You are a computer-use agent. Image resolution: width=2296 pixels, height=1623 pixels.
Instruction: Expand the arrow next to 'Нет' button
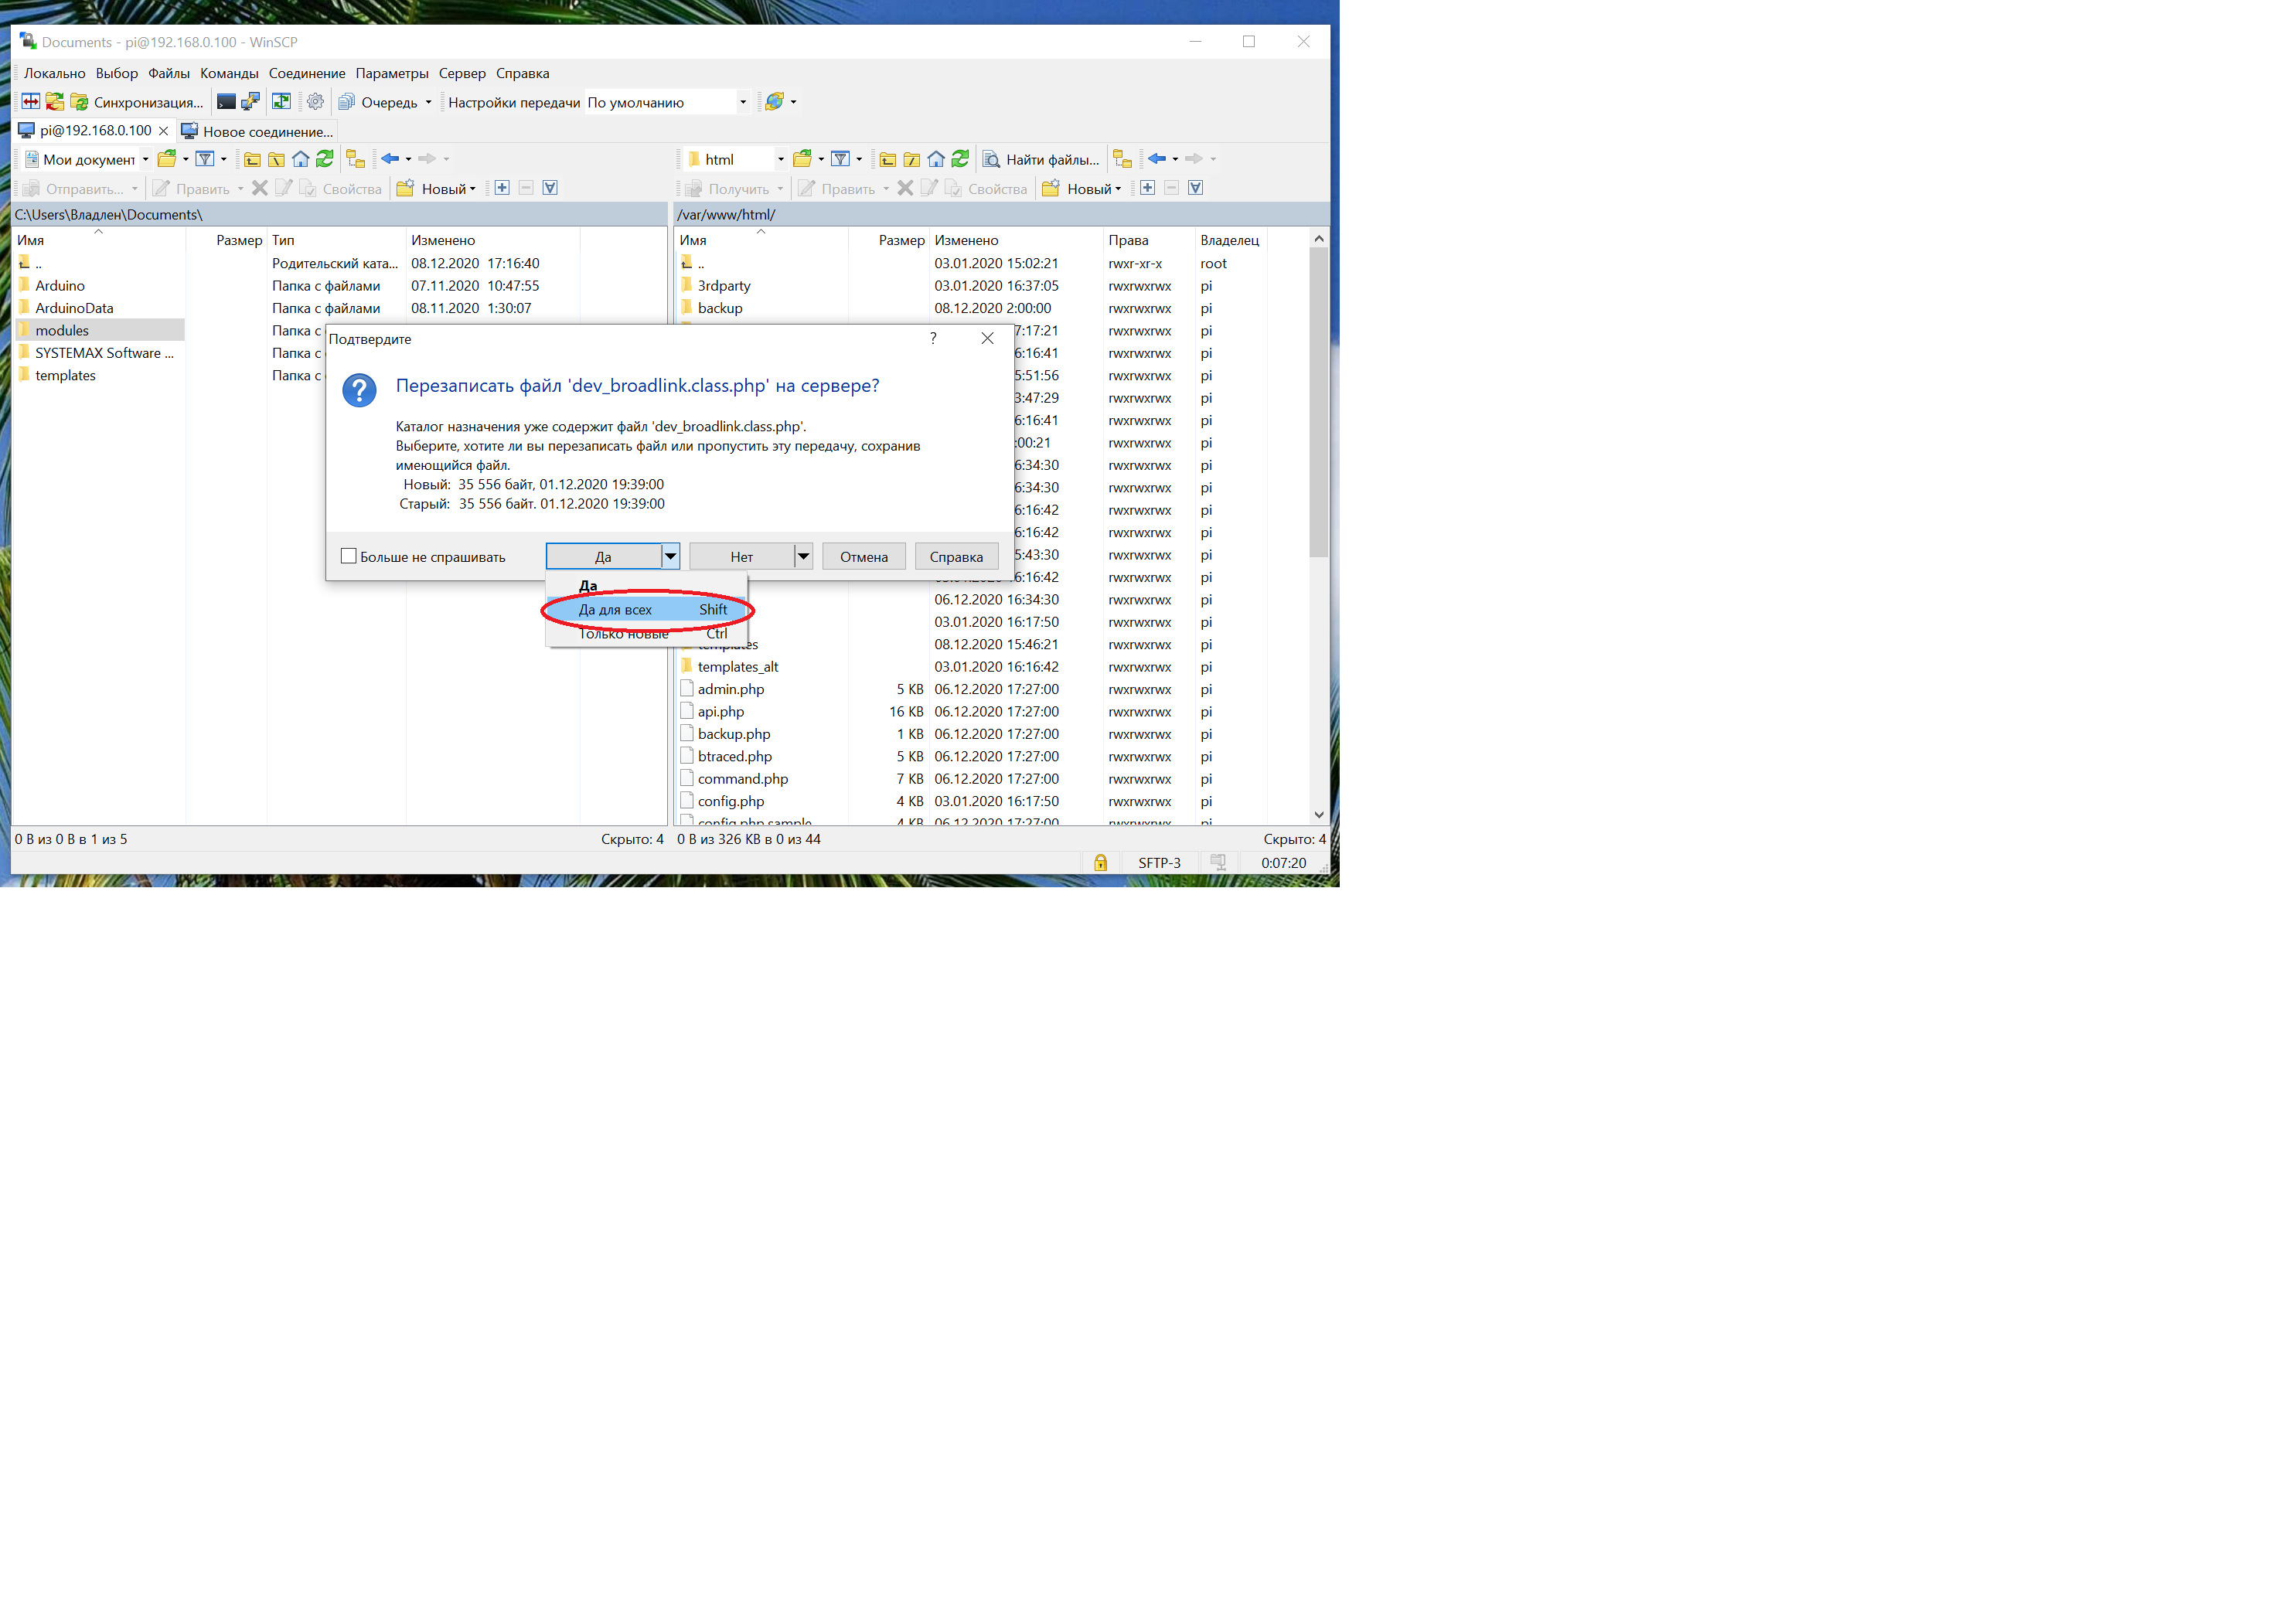pos(803,556)
